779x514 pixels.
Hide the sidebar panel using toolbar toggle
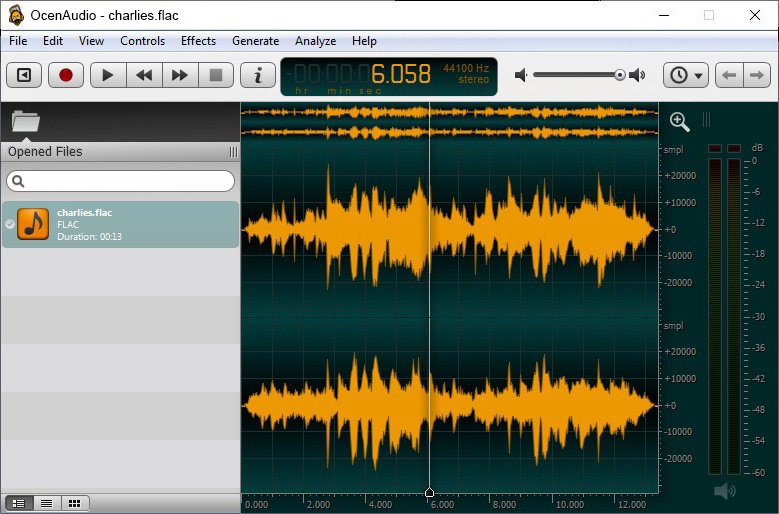(24, 75)
